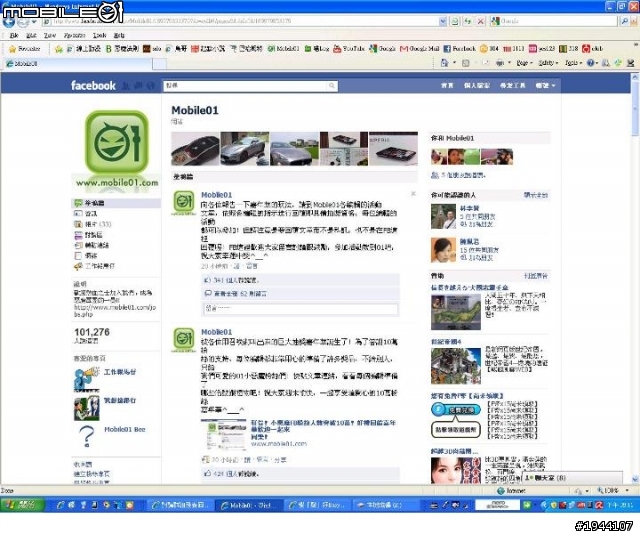The height and width of the screenshot is (534, 640).
Task: Open the Xperia phone photo thumbnail
Action: pos(393,149)
